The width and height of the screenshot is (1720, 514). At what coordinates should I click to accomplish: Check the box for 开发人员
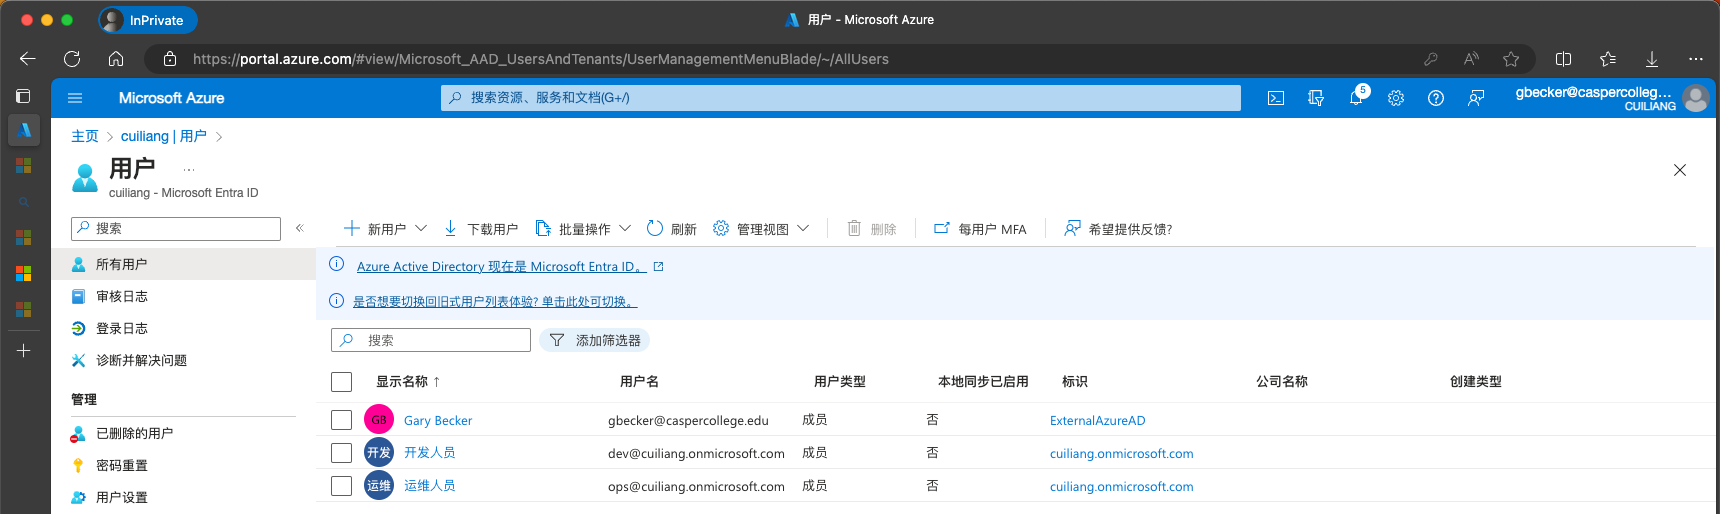click(341, 453)
